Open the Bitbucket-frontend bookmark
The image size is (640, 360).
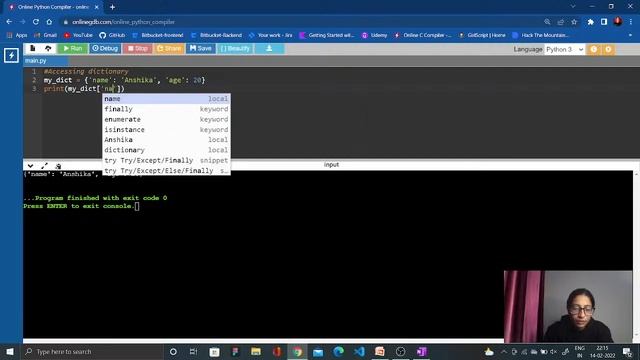pos(158,36)
